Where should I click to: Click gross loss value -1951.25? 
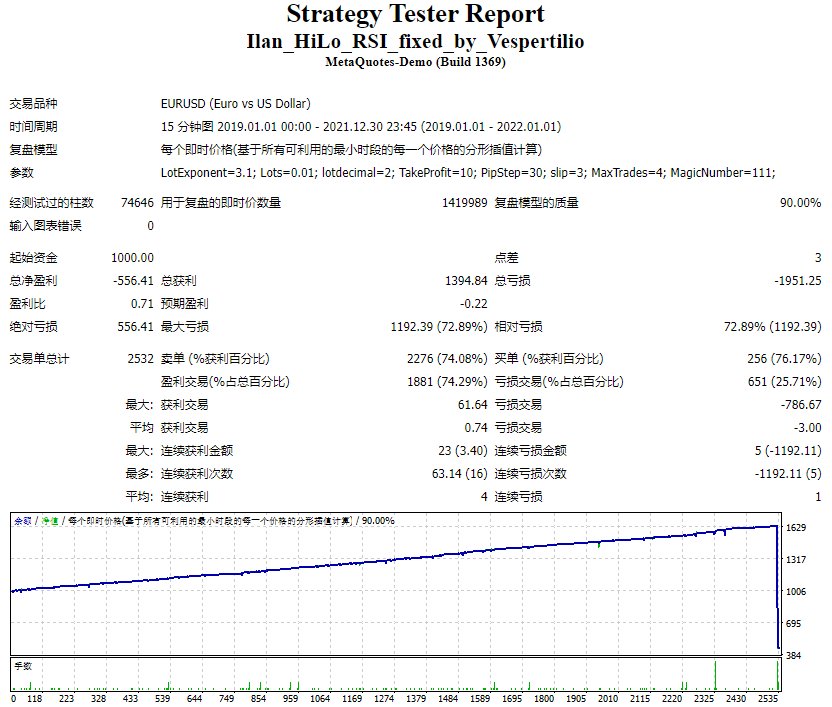coord(798,281)
